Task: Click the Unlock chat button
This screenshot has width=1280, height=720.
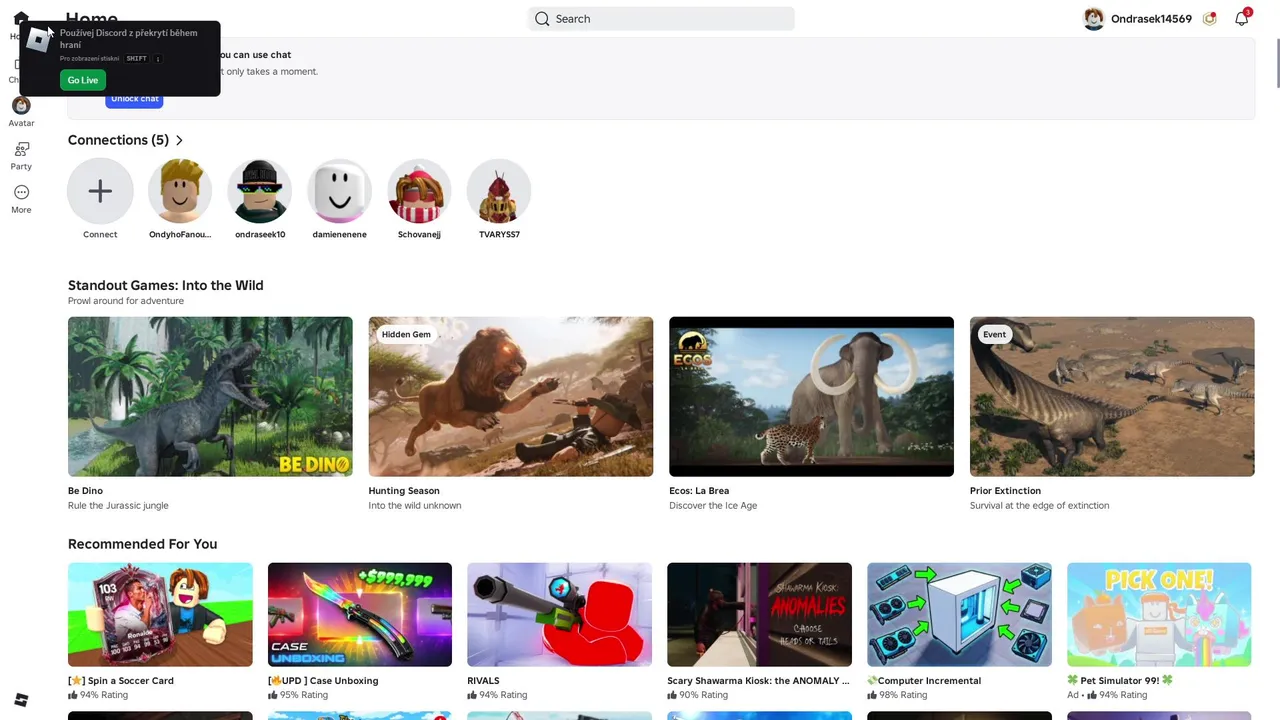Action: click(x=134, y=99)
